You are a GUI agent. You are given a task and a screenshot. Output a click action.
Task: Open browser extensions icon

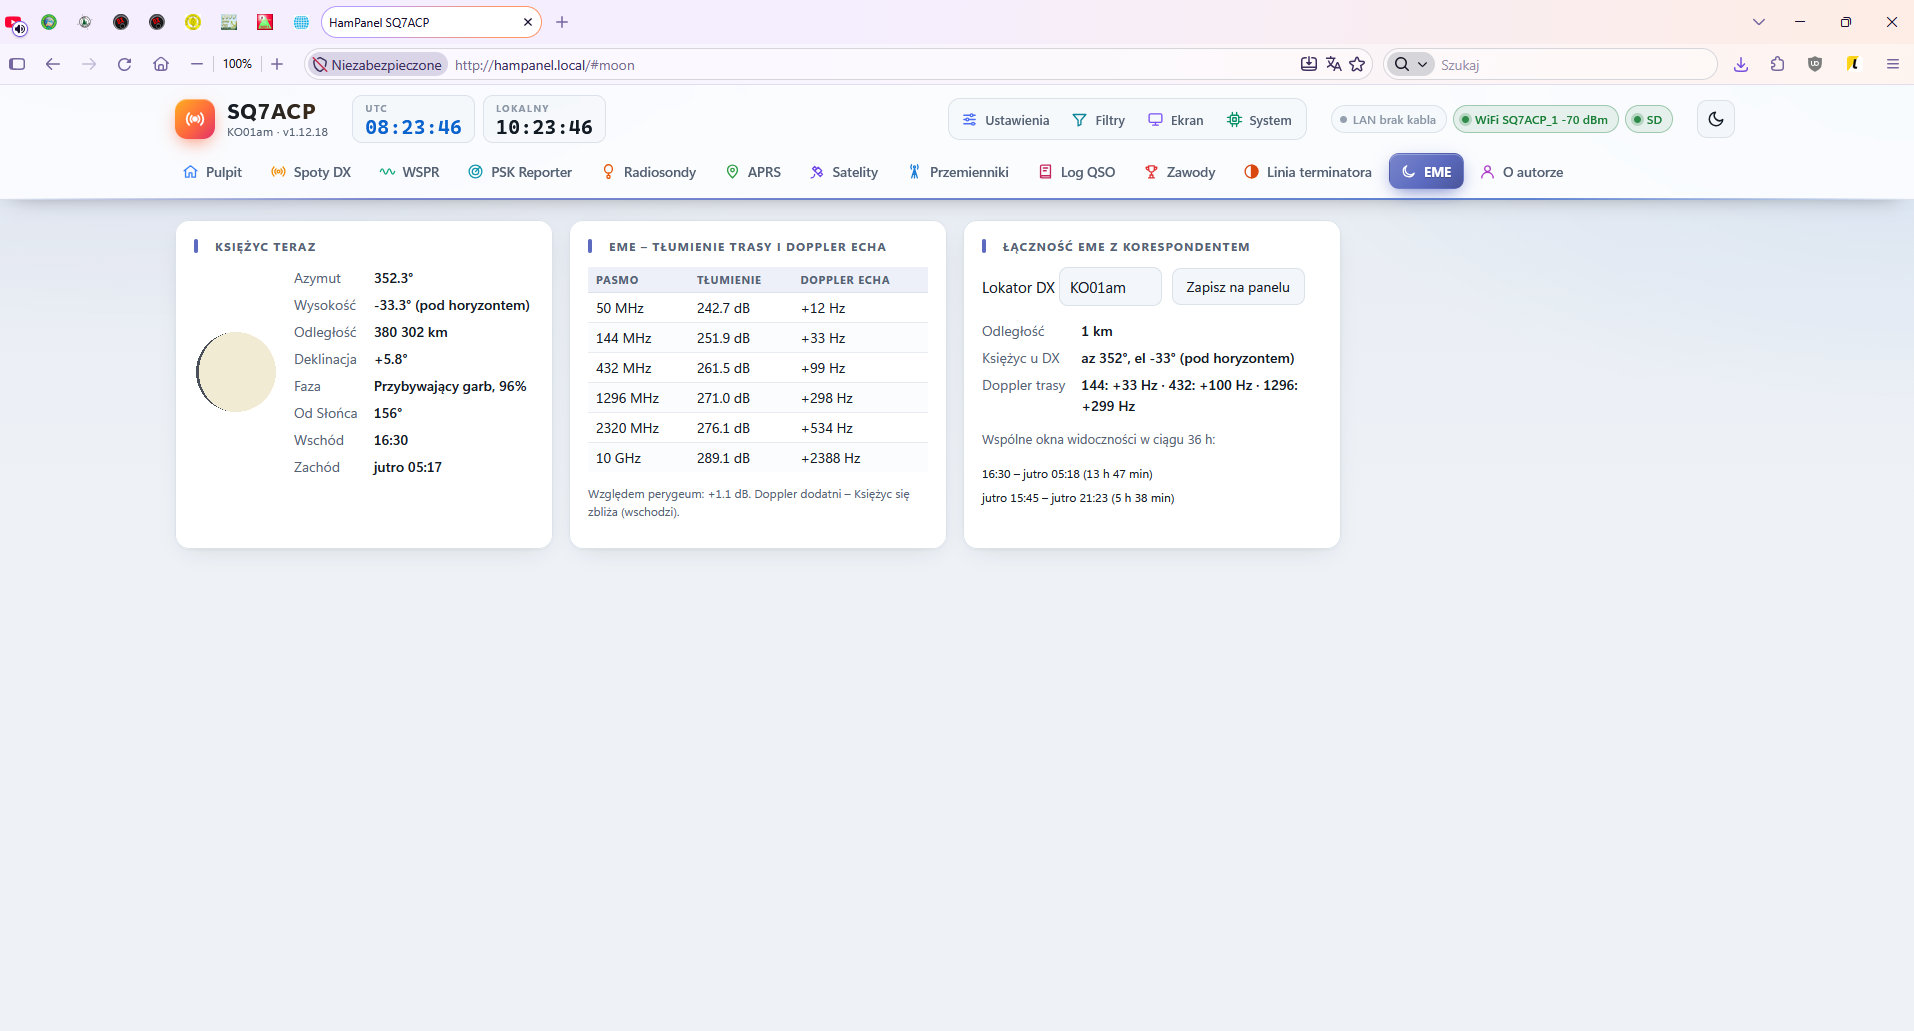[x=1777, y=64]
